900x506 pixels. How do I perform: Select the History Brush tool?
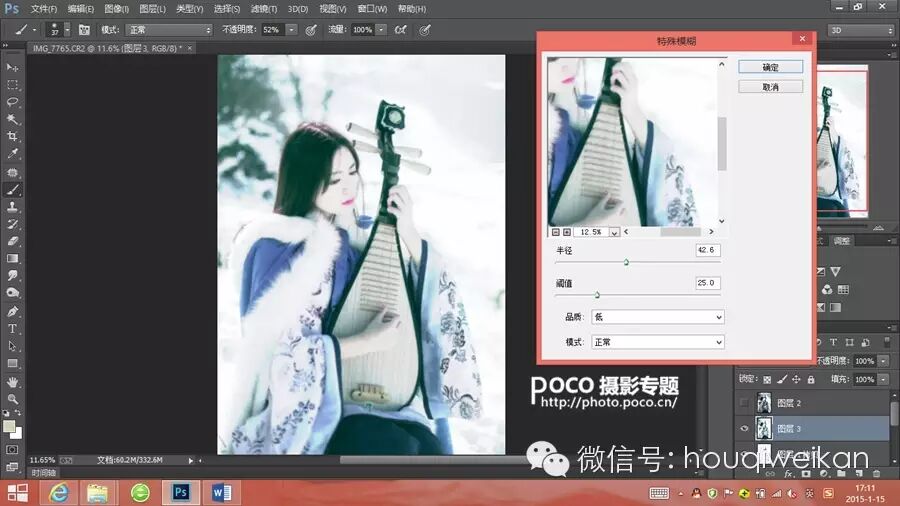point(12,224)
